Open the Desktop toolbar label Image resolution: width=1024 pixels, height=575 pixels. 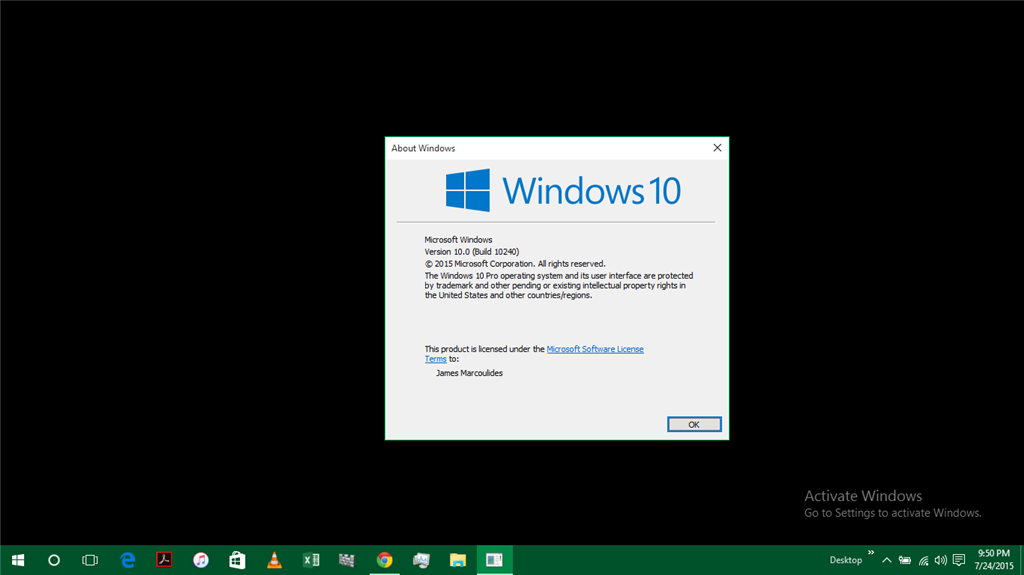coord(845,560)
